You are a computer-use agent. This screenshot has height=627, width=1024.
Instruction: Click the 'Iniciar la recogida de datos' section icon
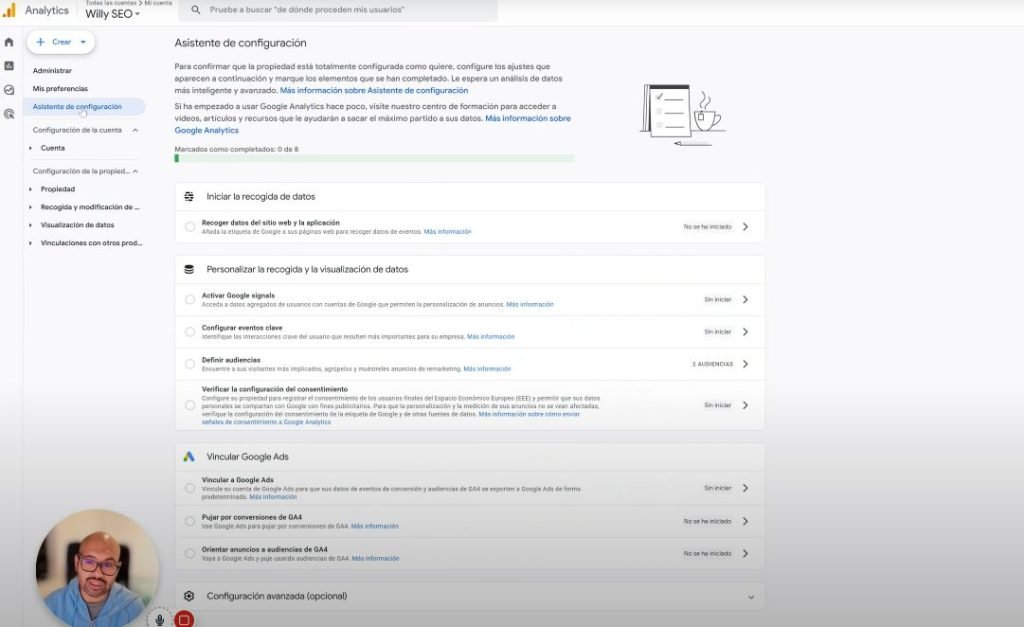pos(189,197)
